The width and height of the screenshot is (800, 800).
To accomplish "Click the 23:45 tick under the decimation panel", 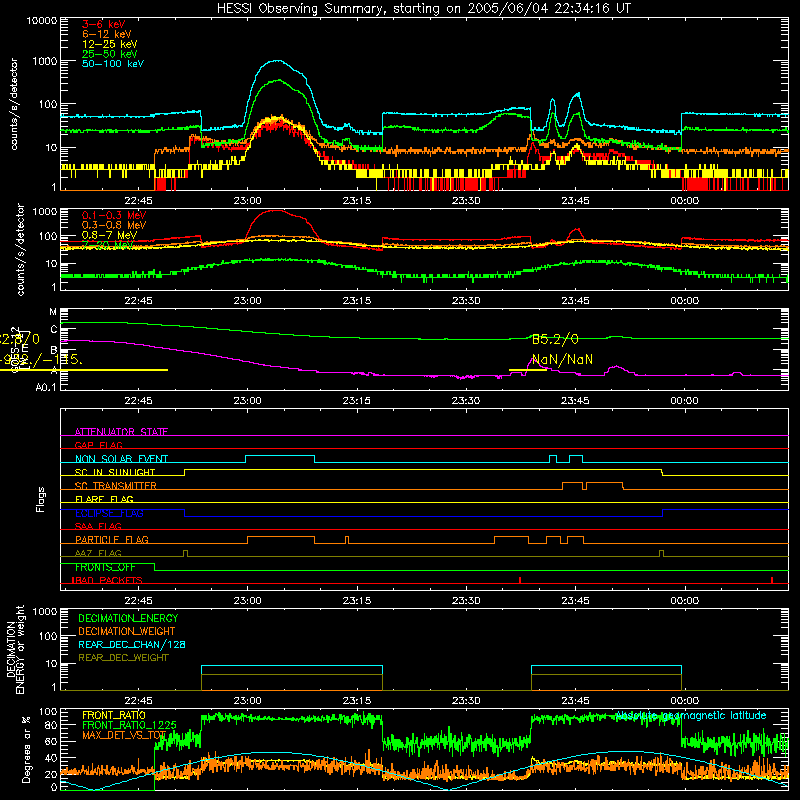I will pyautogui.click(x=576, y=701).
